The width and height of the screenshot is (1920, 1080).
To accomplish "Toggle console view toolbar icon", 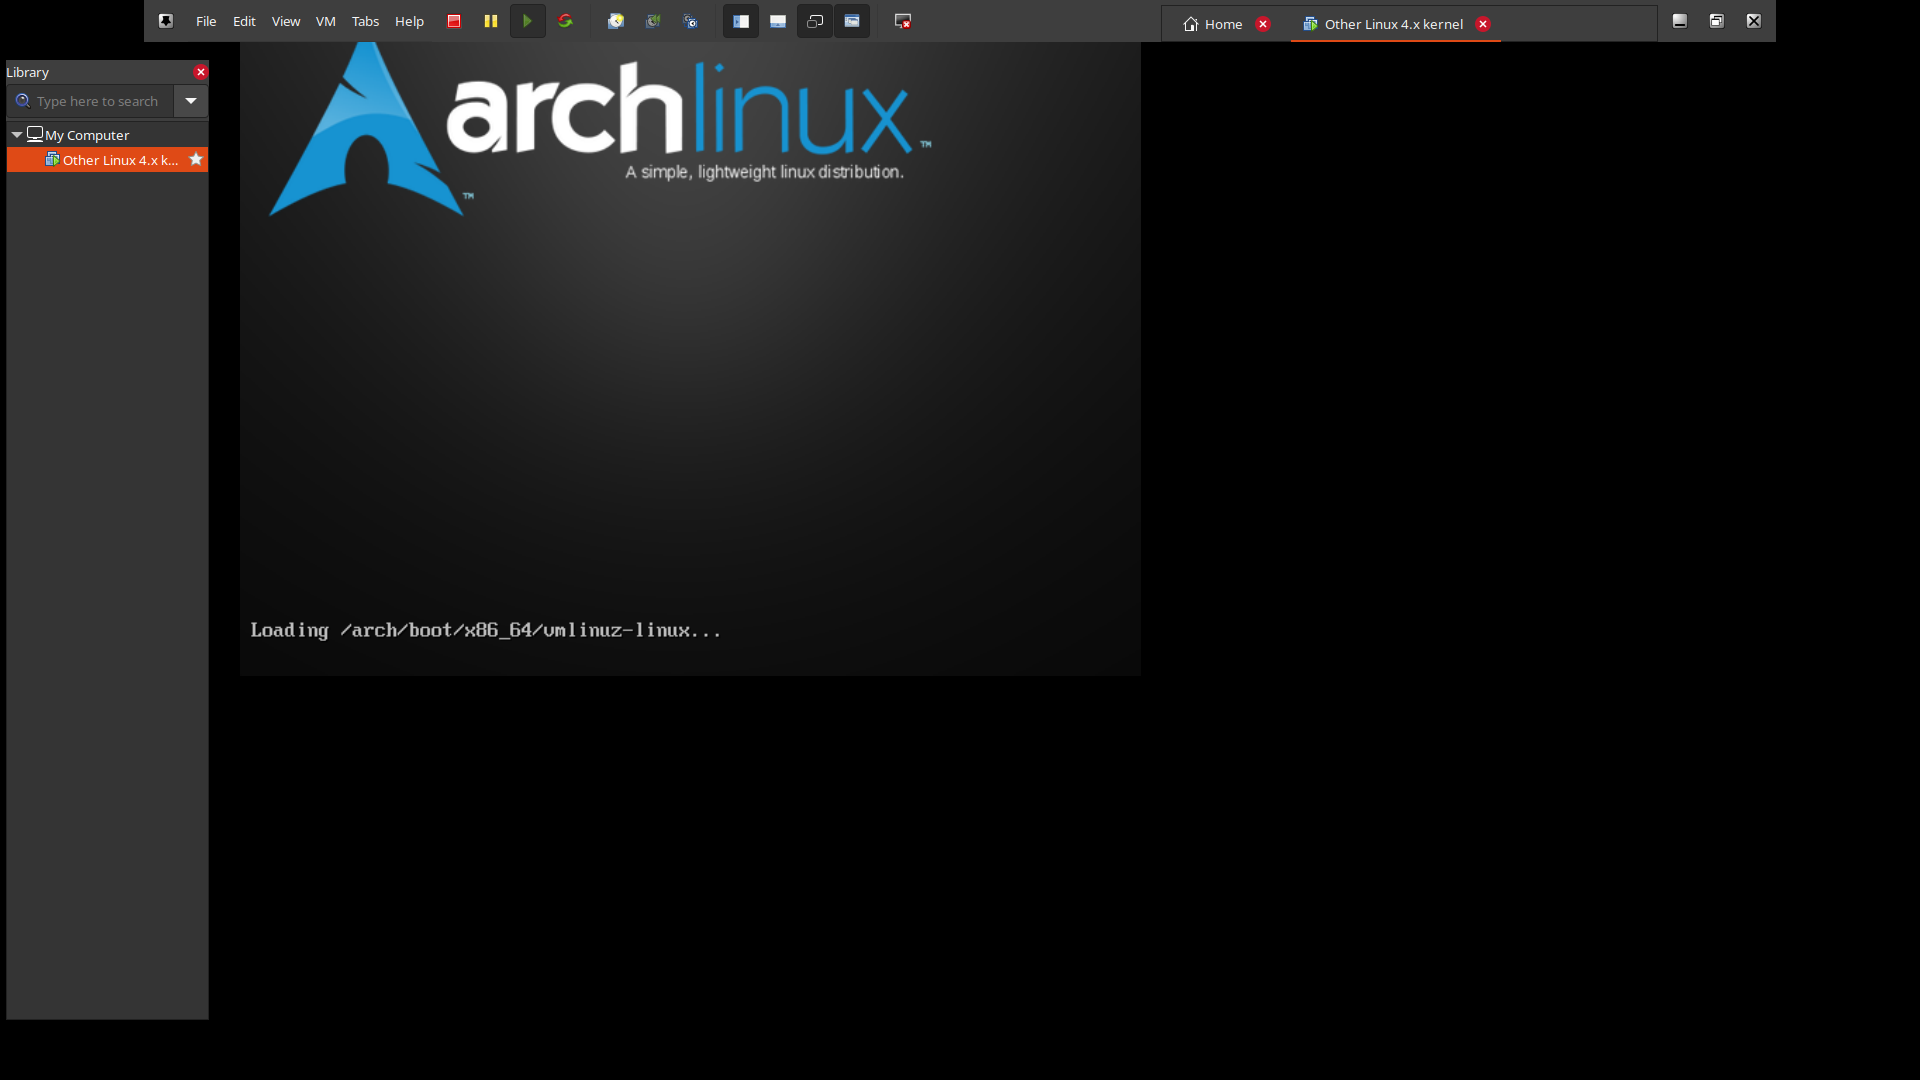I will coord(852,21).
